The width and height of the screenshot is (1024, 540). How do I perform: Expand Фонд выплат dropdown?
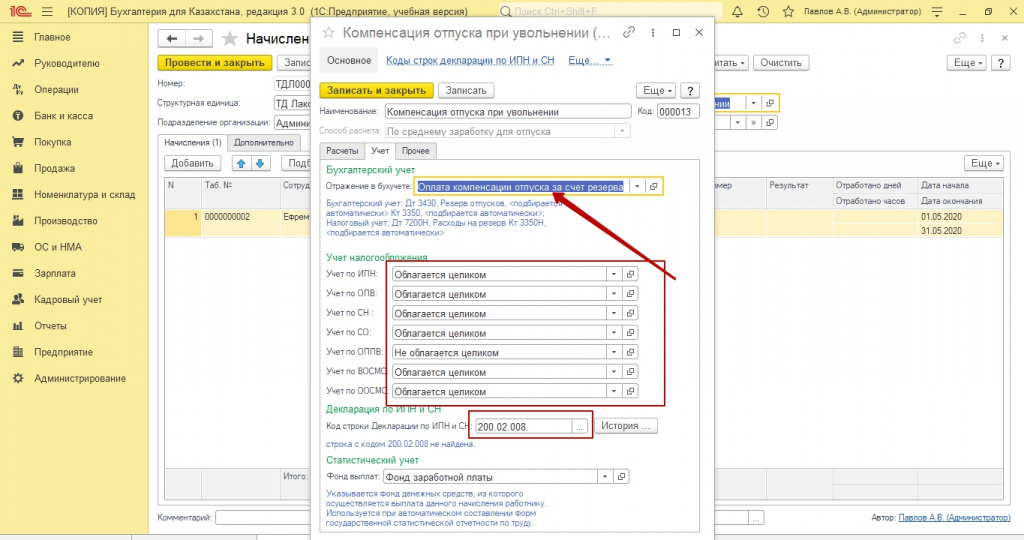(x=605, y=477)
